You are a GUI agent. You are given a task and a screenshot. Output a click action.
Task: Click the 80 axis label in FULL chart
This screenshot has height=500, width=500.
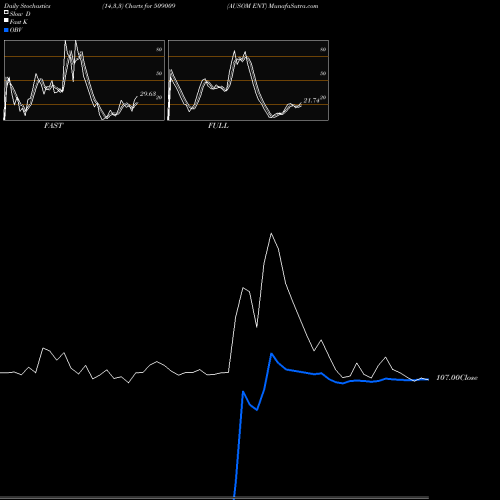323,49
